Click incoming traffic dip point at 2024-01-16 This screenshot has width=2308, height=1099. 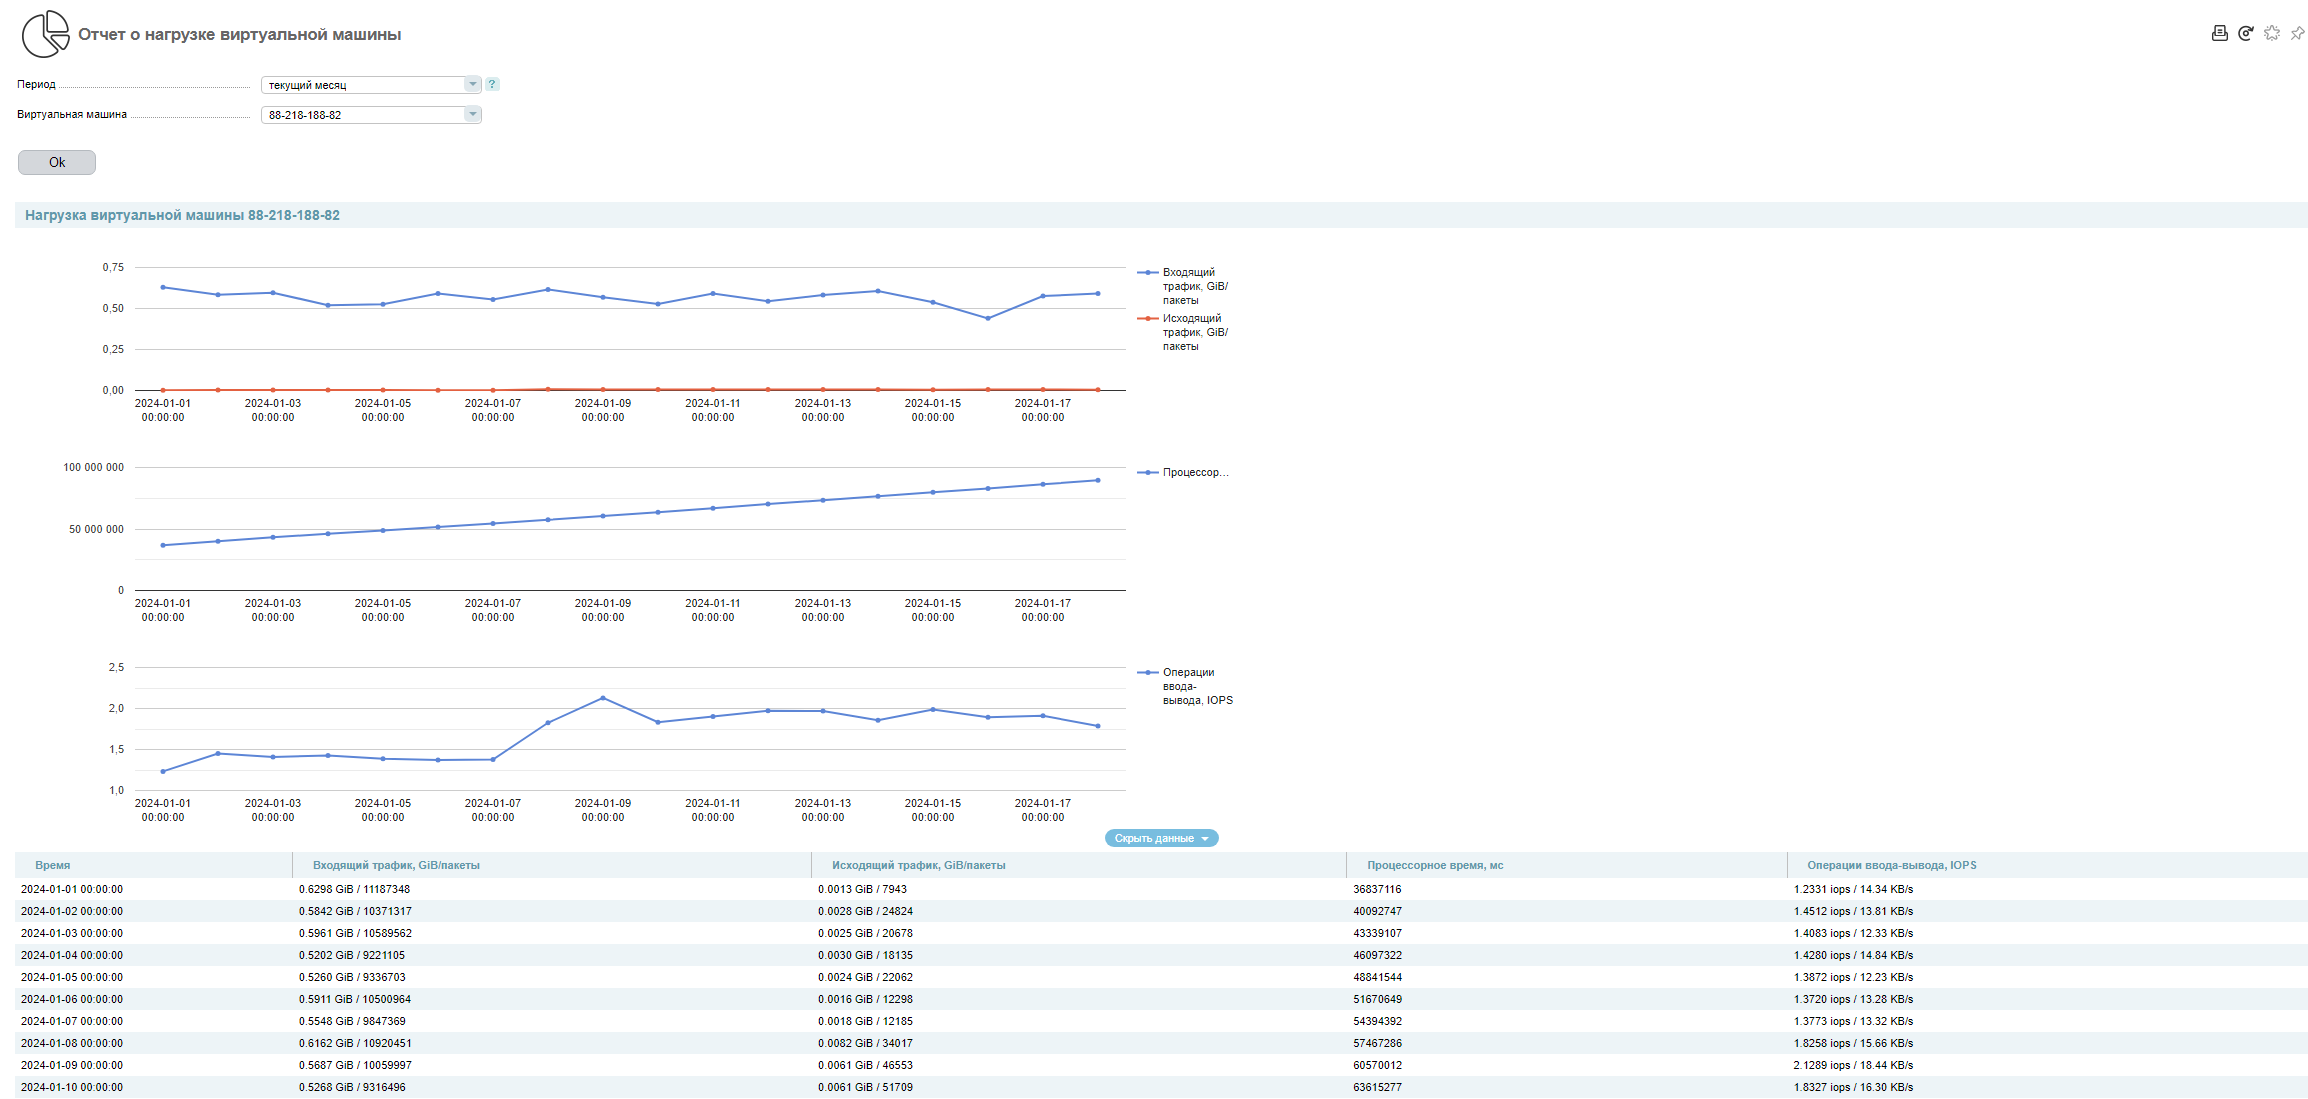point(988,318)
